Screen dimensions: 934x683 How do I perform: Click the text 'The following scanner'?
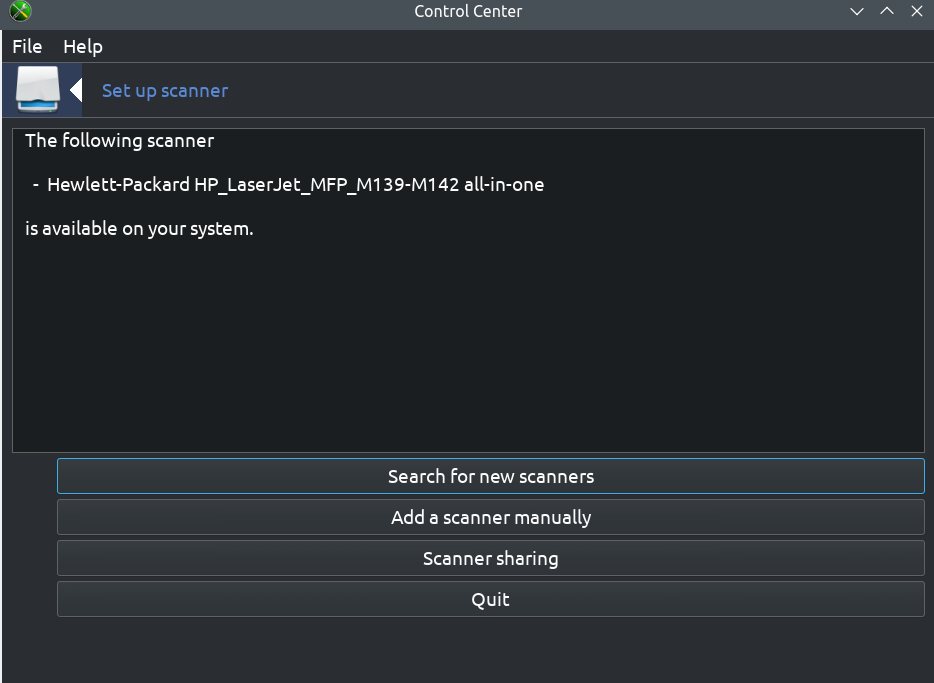(120, 141)
